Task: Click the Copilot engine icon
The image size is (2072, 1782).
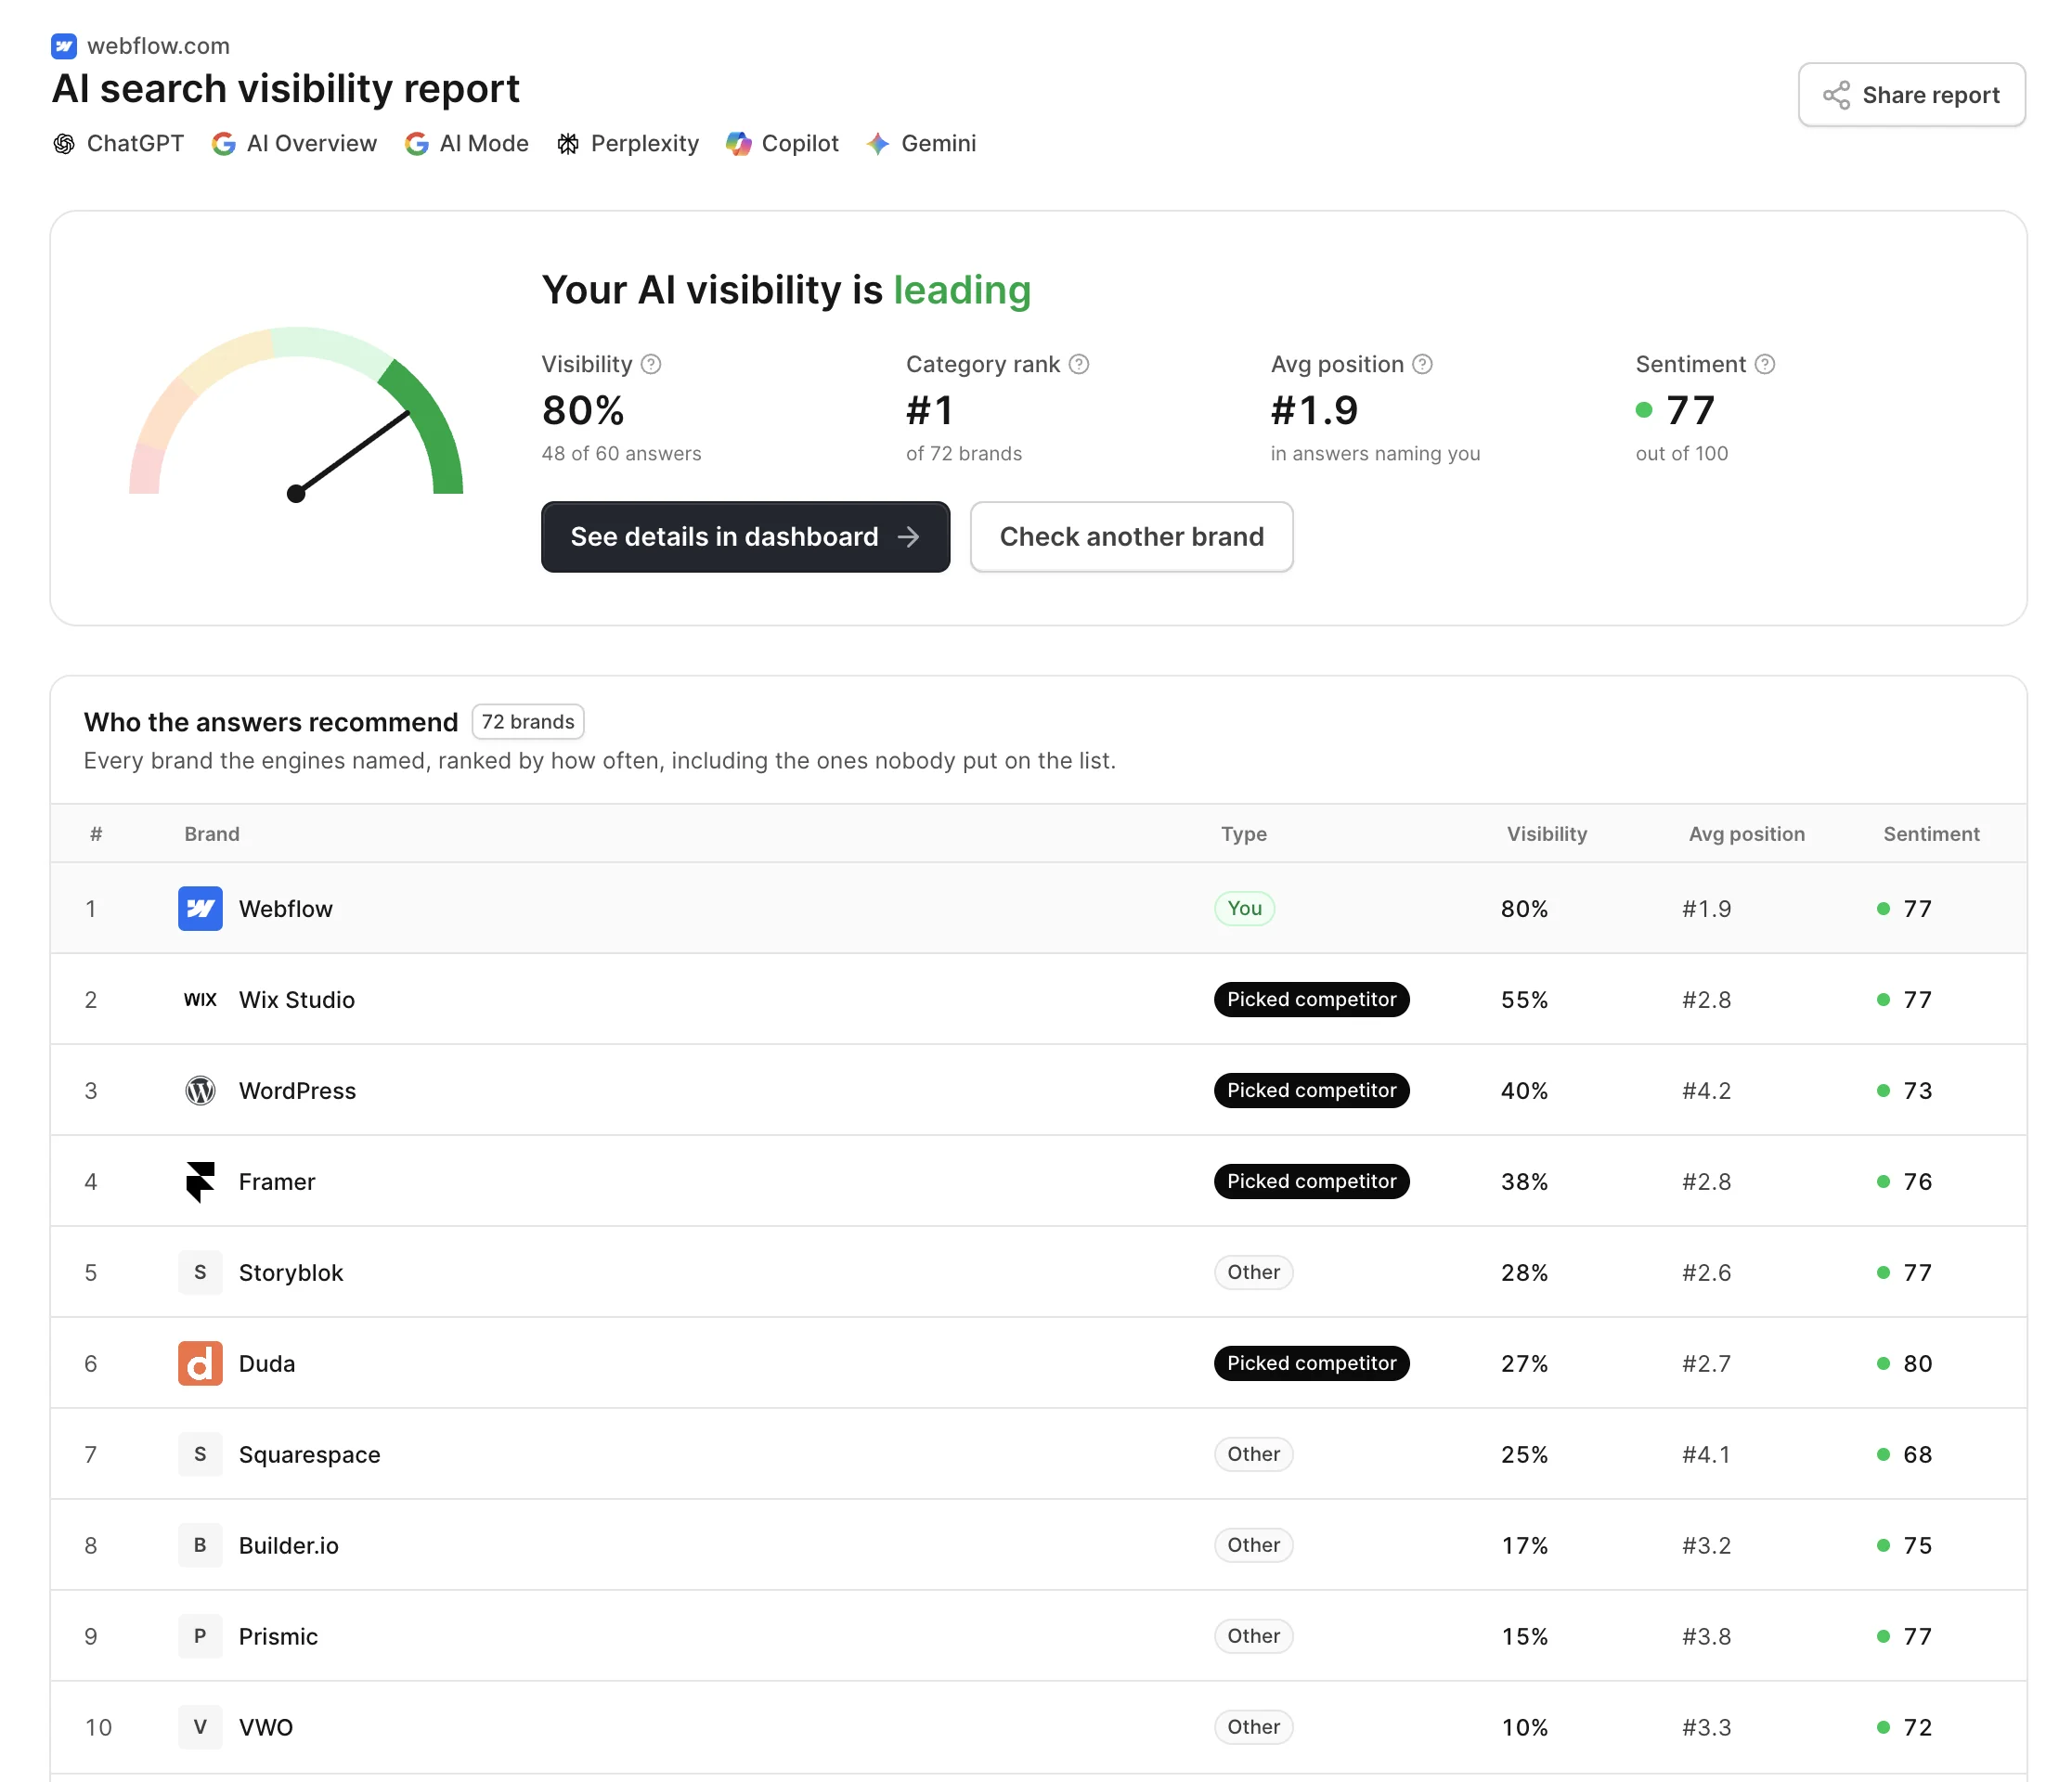Action: [739, 144]
